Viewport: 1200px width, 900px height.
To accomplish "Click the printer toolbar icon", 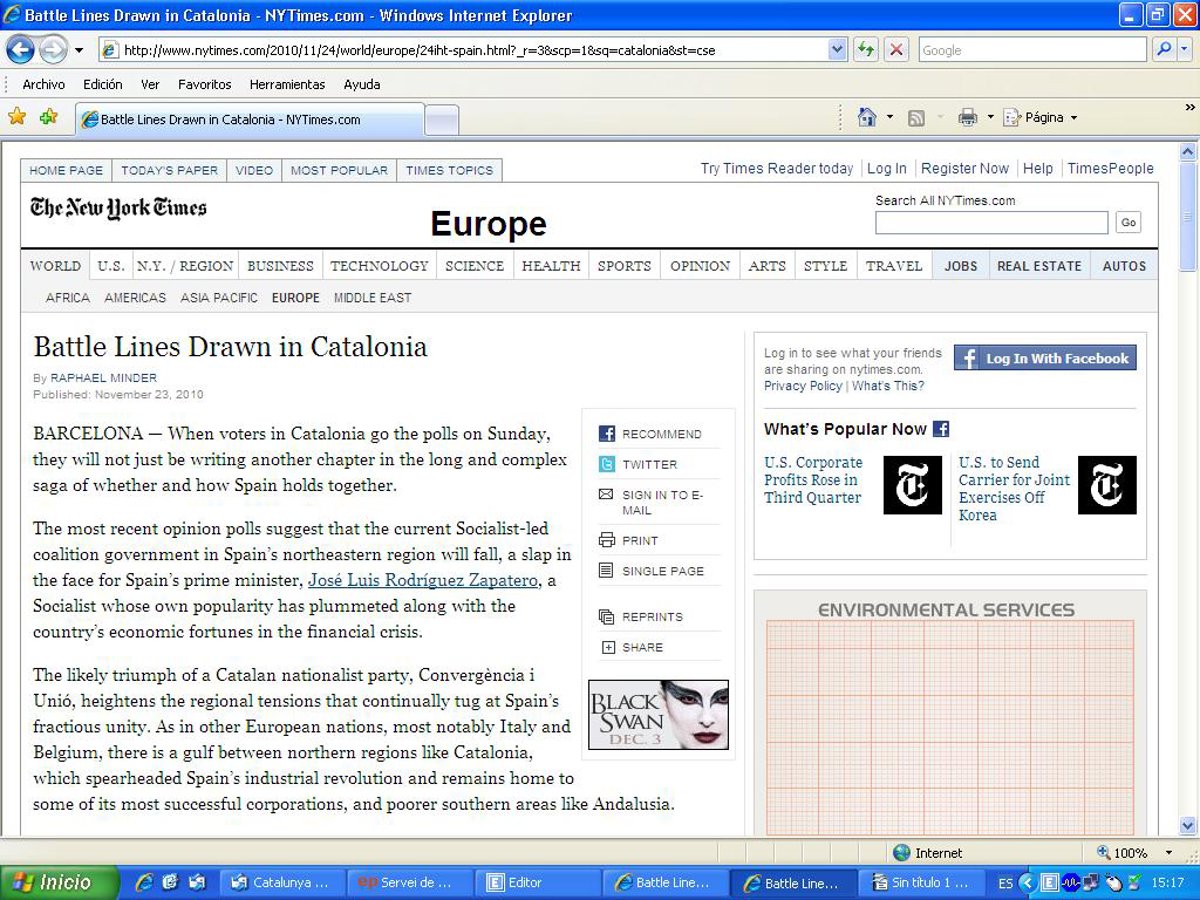I will tap(967, 117).
